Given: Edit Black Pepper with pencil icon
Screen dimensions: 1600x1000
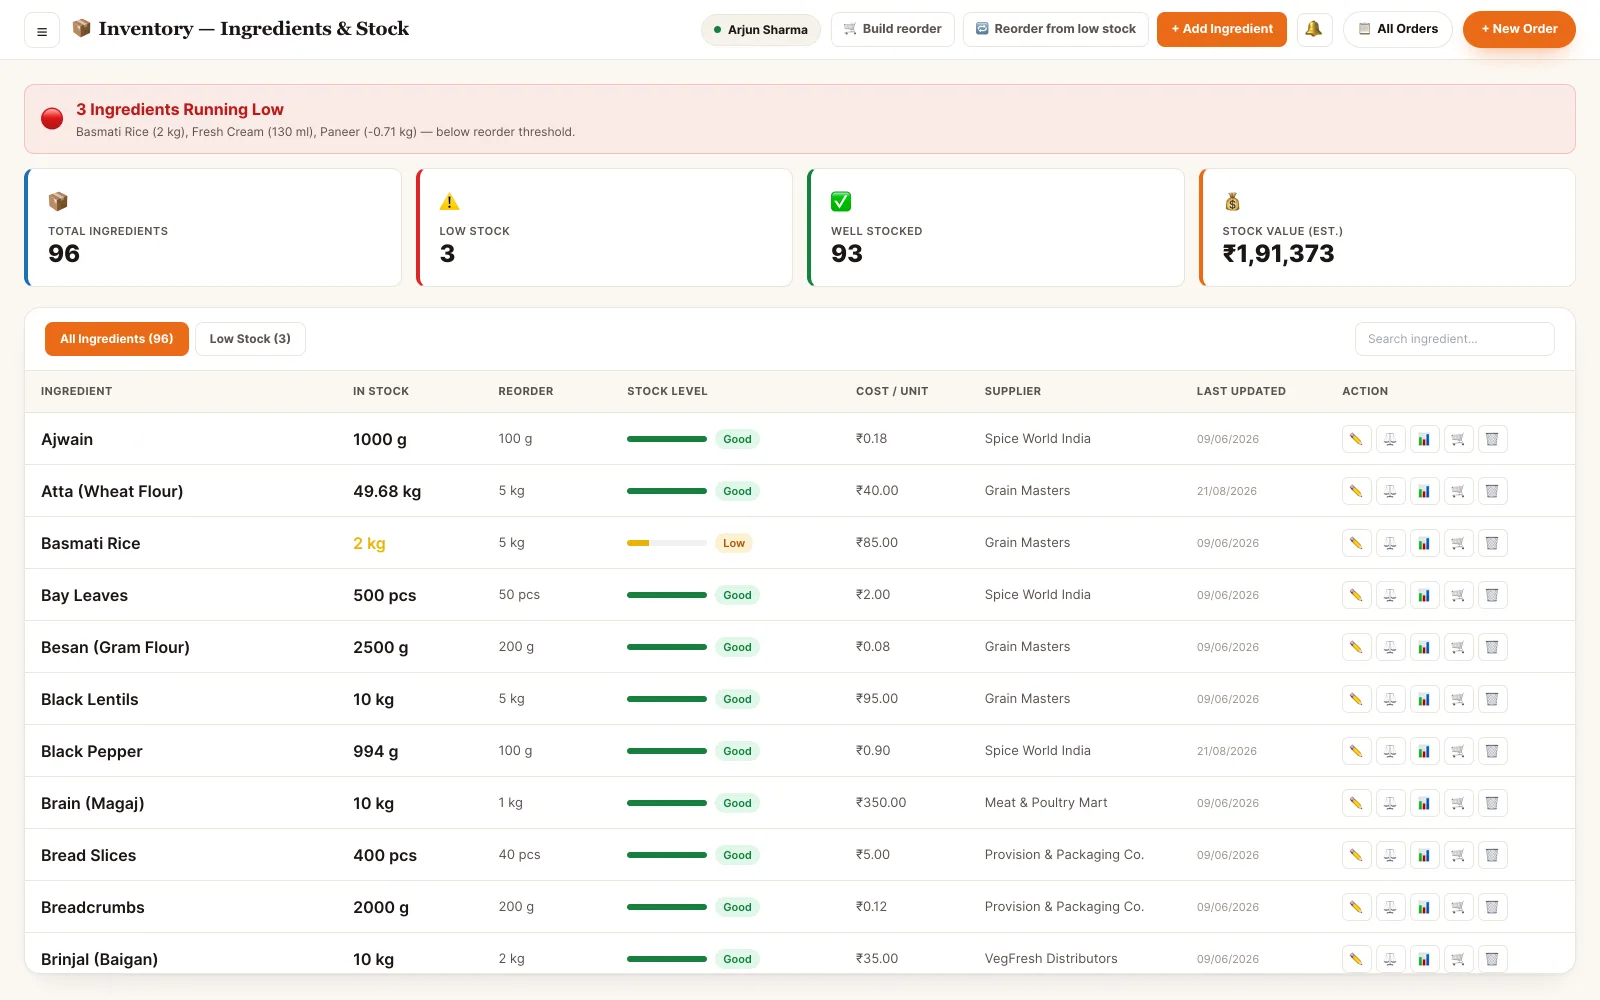Looking at the screenshot, I should pos(1356,751).
